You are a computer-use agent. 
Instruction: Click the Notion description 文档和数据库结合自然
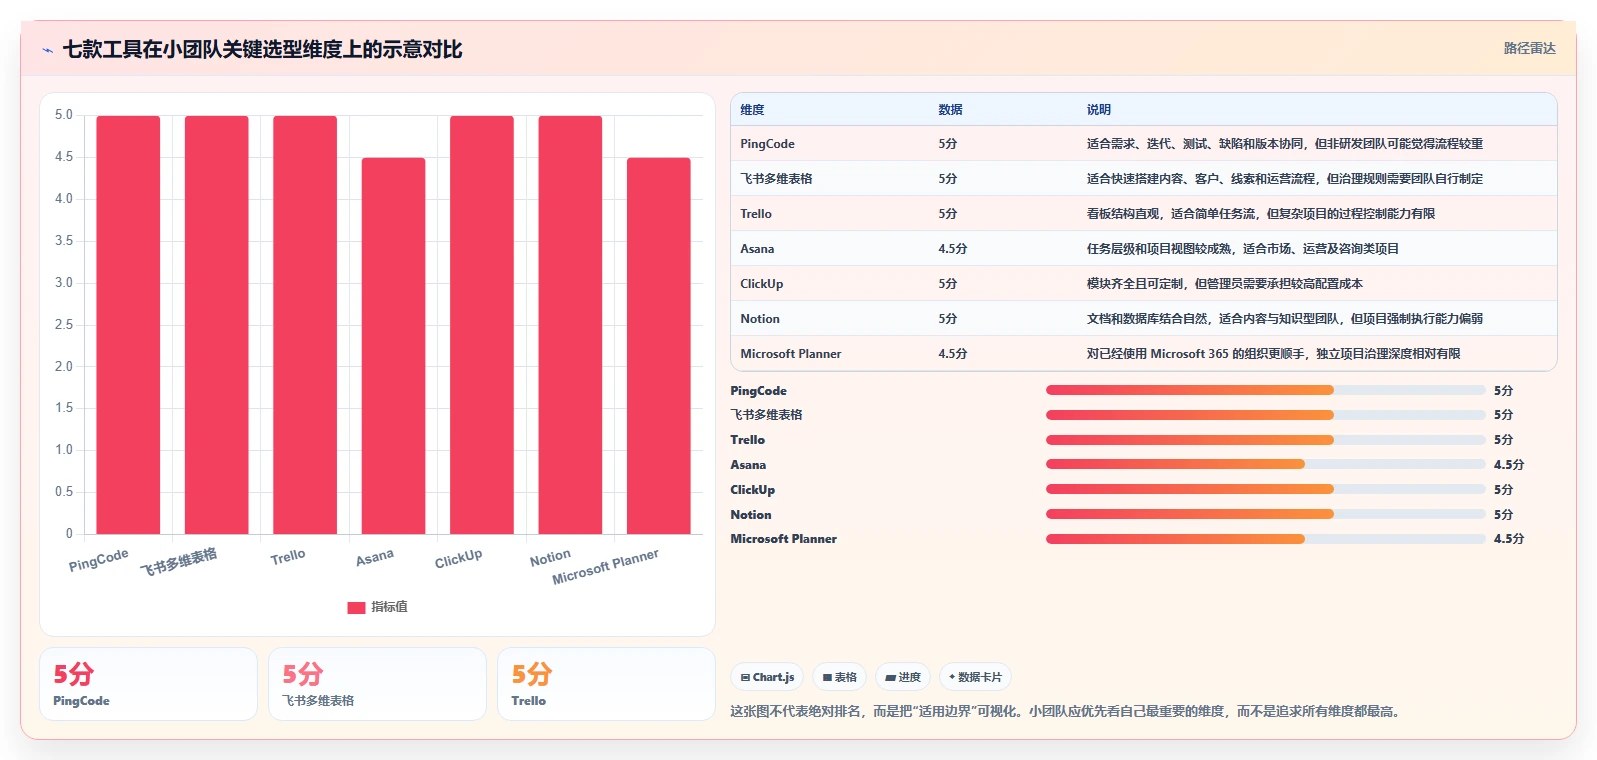click(1285, 319)
